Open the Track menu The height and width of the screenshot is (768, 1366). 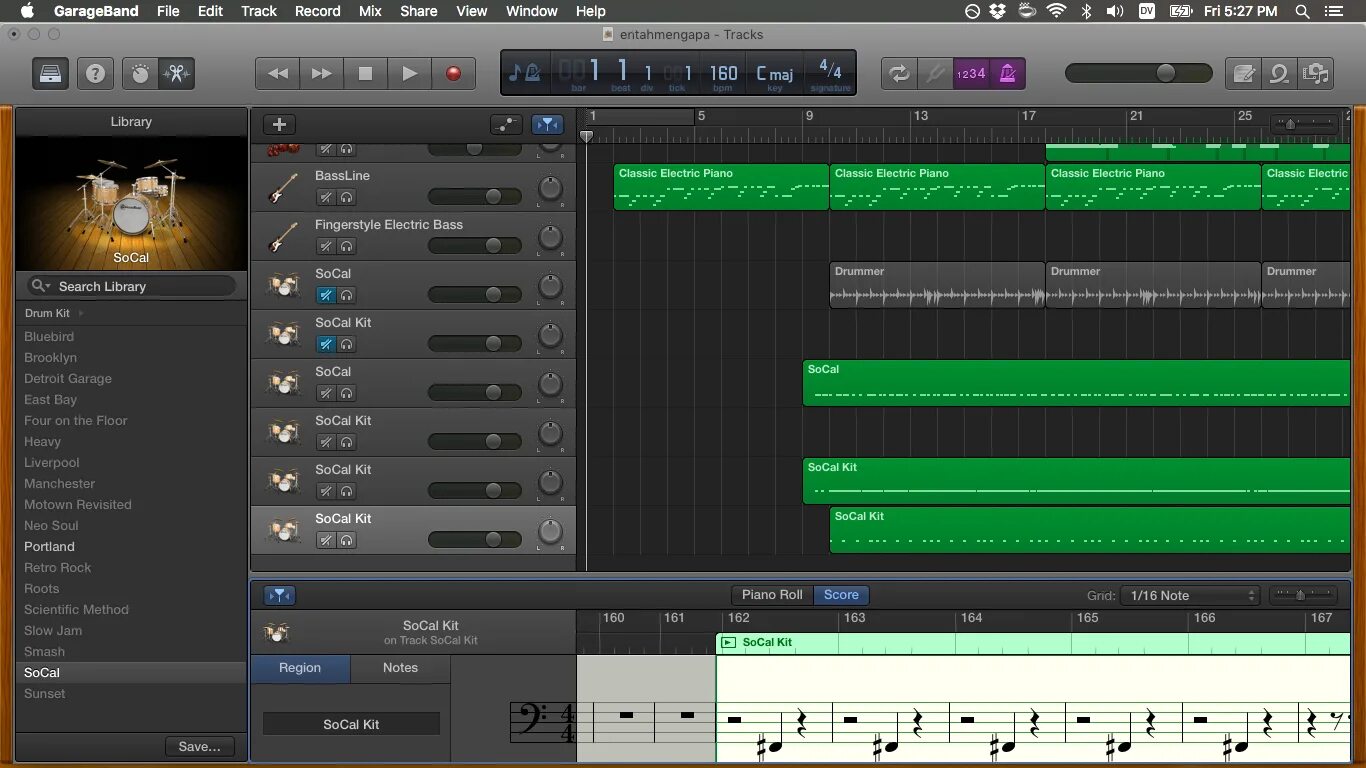(x=258, y=11)
